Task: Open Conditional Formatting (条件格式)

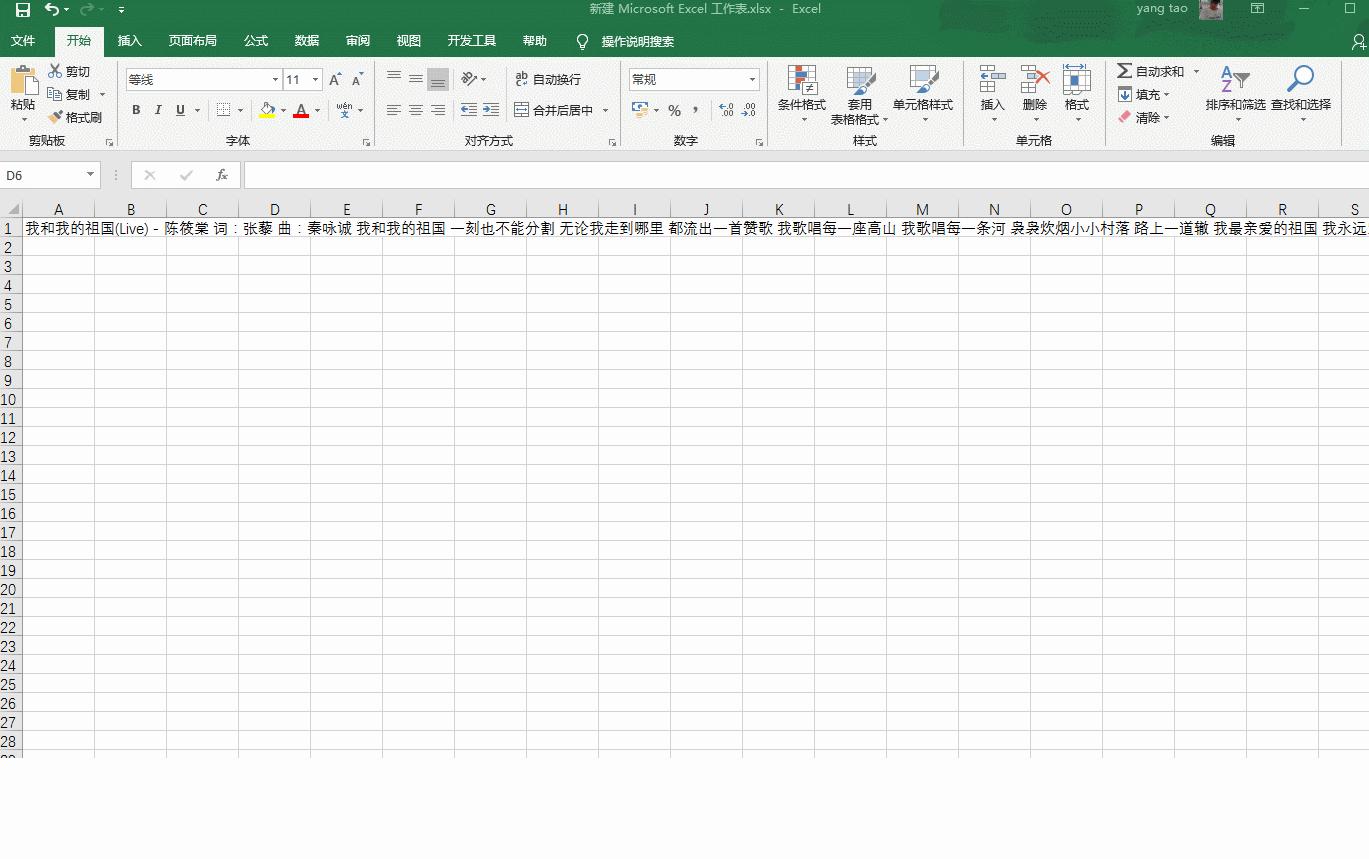Action: point(802,94)
